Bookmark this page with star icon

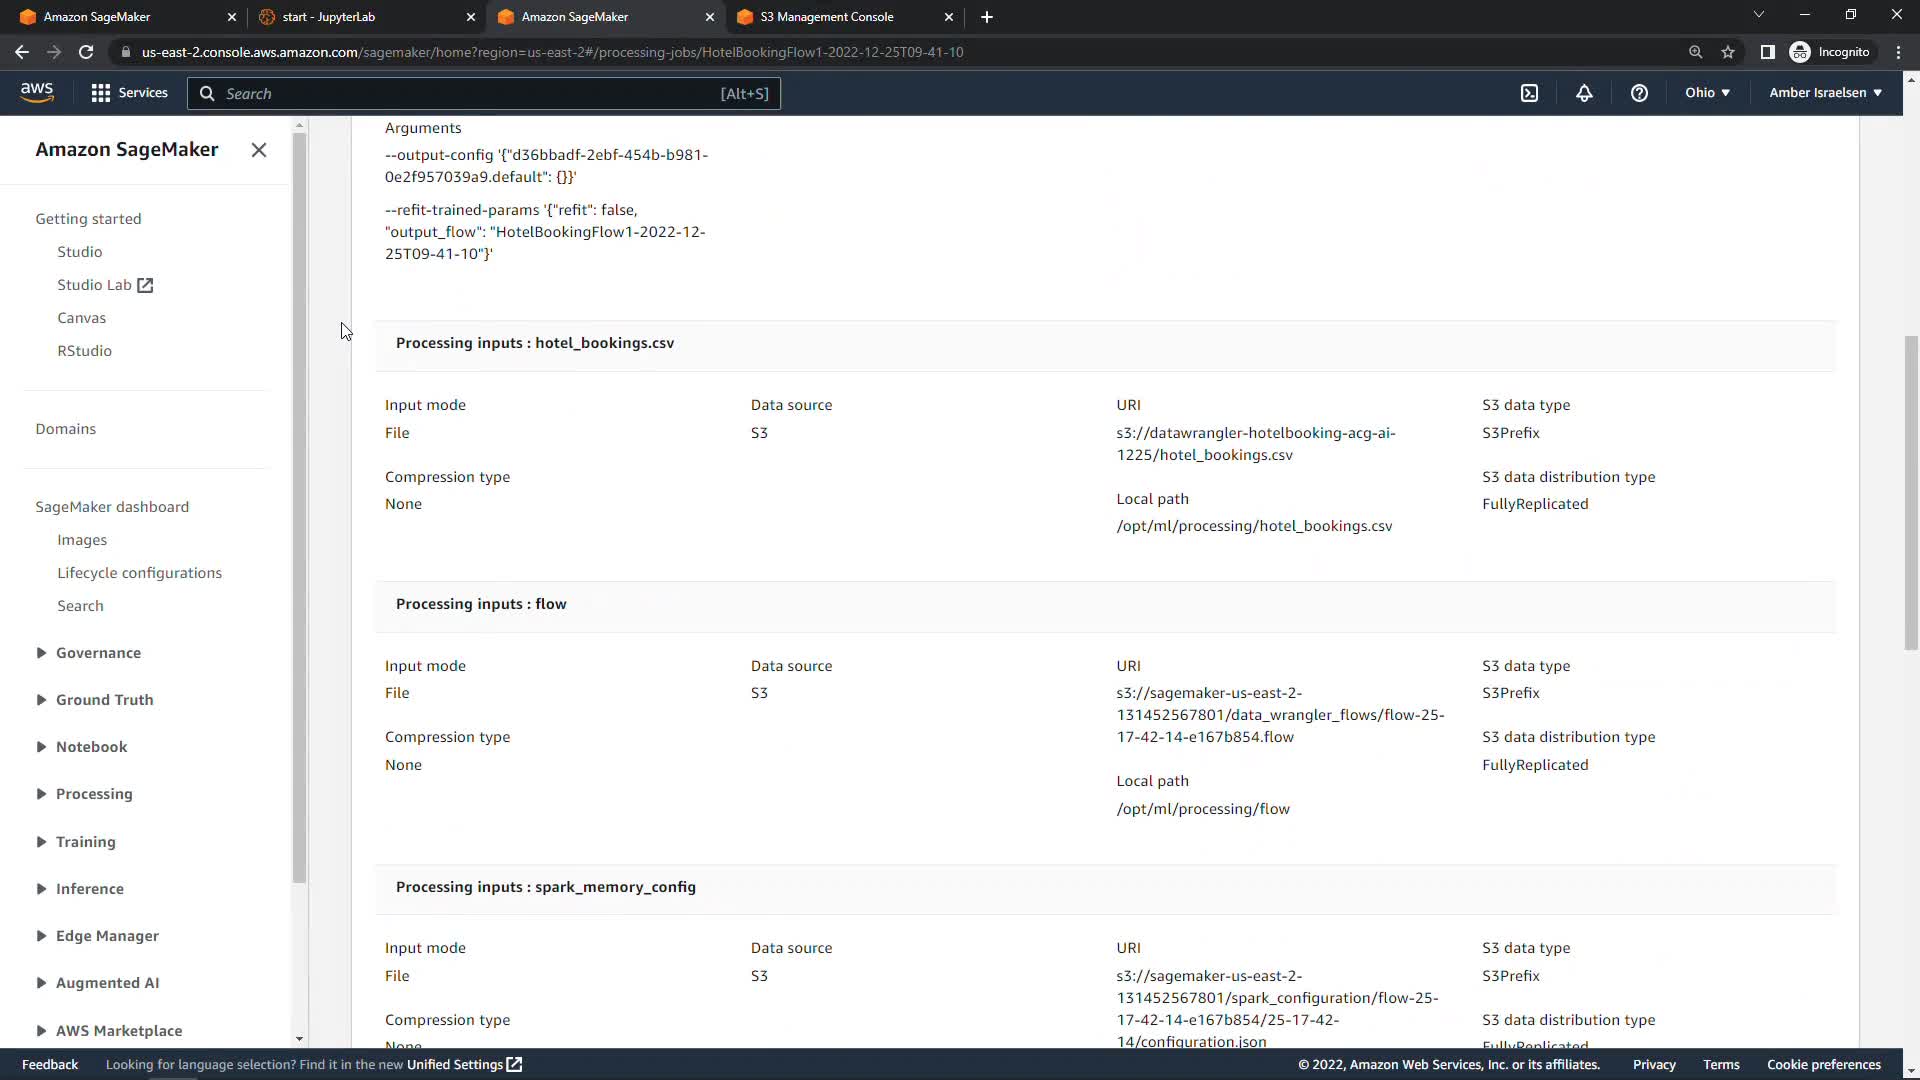click(x=1728, y=52)
